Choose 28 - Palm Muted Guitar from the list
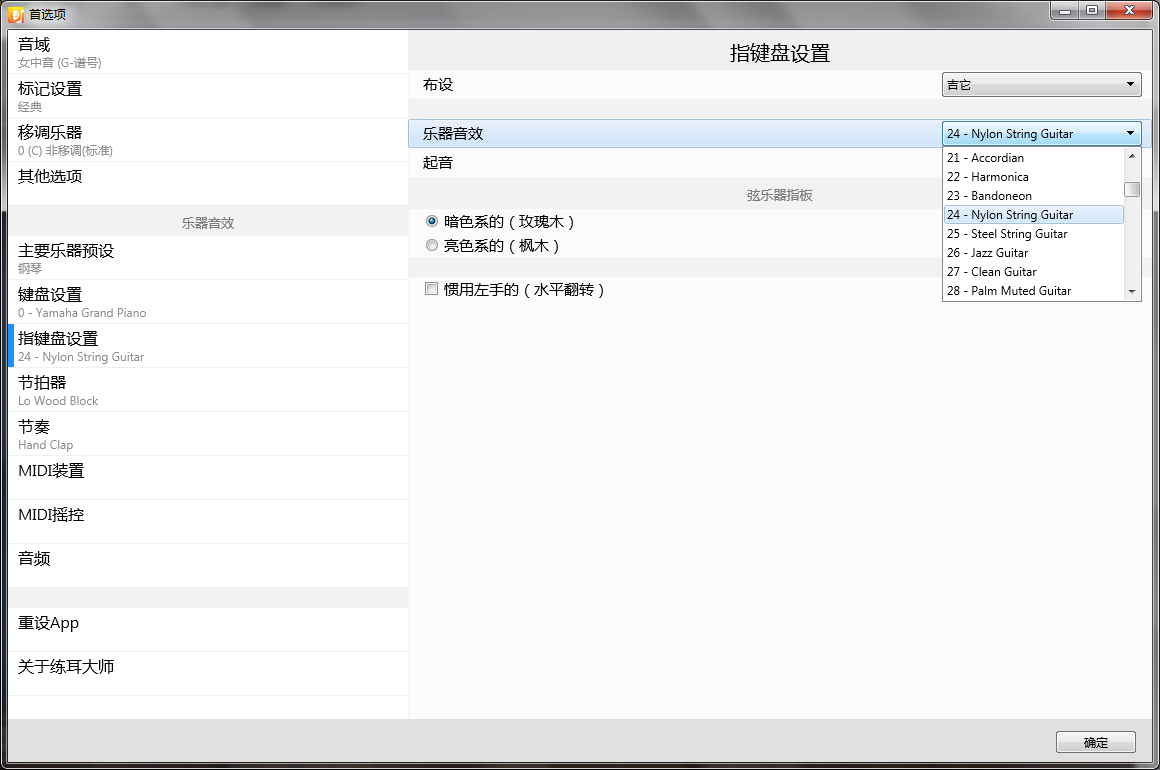Viewport: 1160px width, 770px height. (x=1033, y=291)
